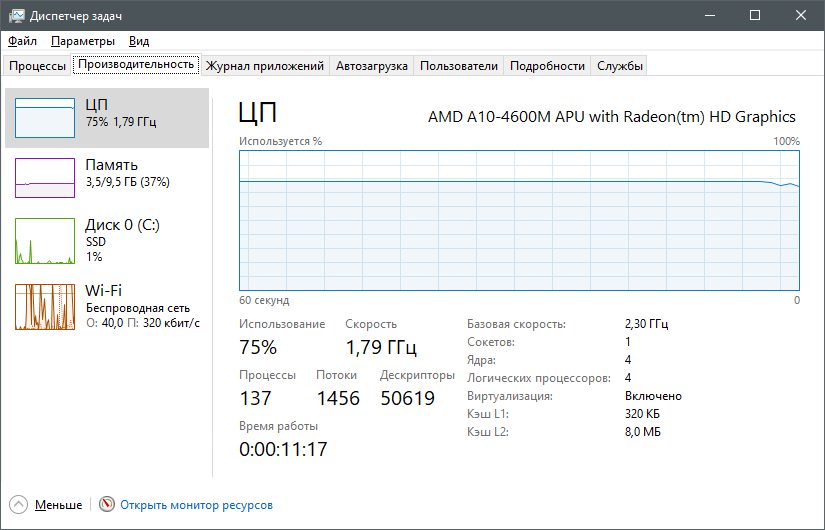Open the Вид menu
The height and width of the screenshot is (530, 825).
pyautogui.click(x=139, y=41)
